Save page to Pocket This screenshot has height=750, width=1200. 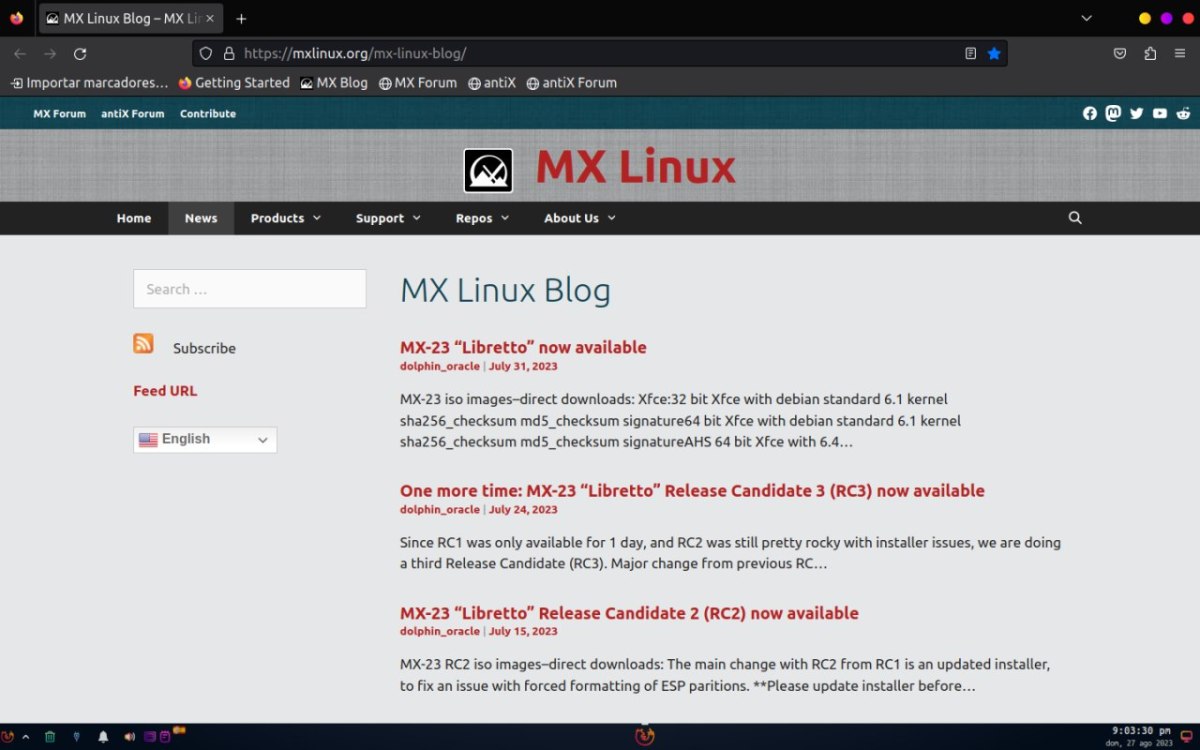pos(1121,54)
